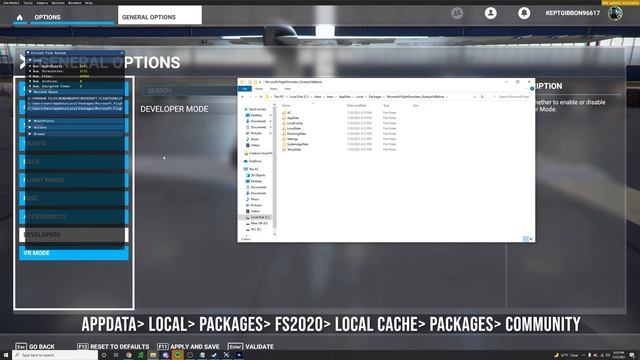
Task: Select This PC in the navigation pane
Action: pos(251,169)
